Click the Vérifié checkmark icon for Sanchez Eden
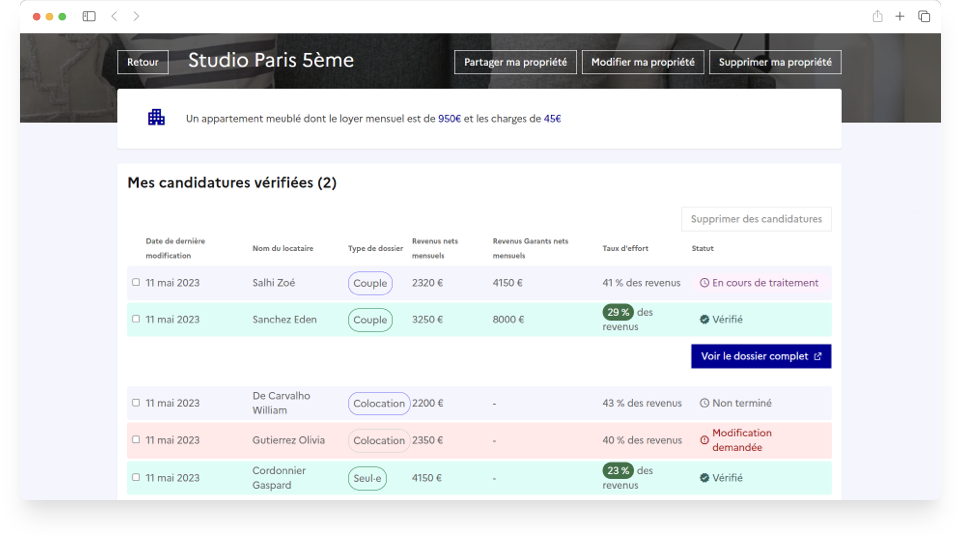This screenshot has width=961, height=540. 704,320
